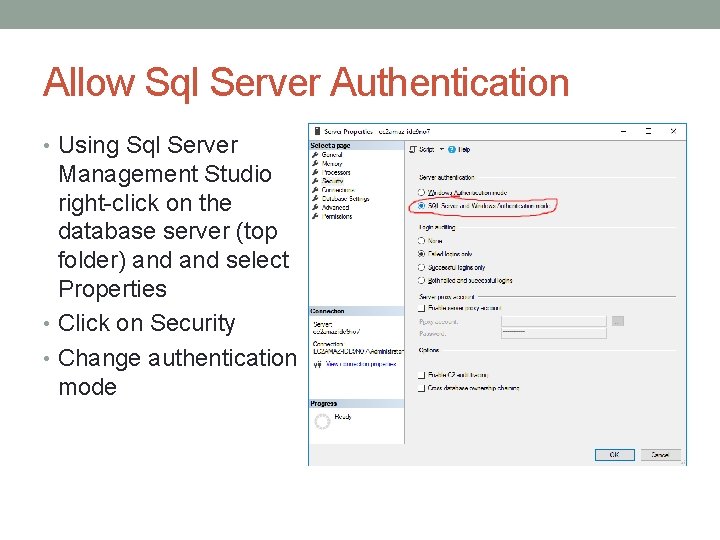This screenshot has width=720, height=540.
Task: Enable cross database ownership chaining
Action: 422,388
